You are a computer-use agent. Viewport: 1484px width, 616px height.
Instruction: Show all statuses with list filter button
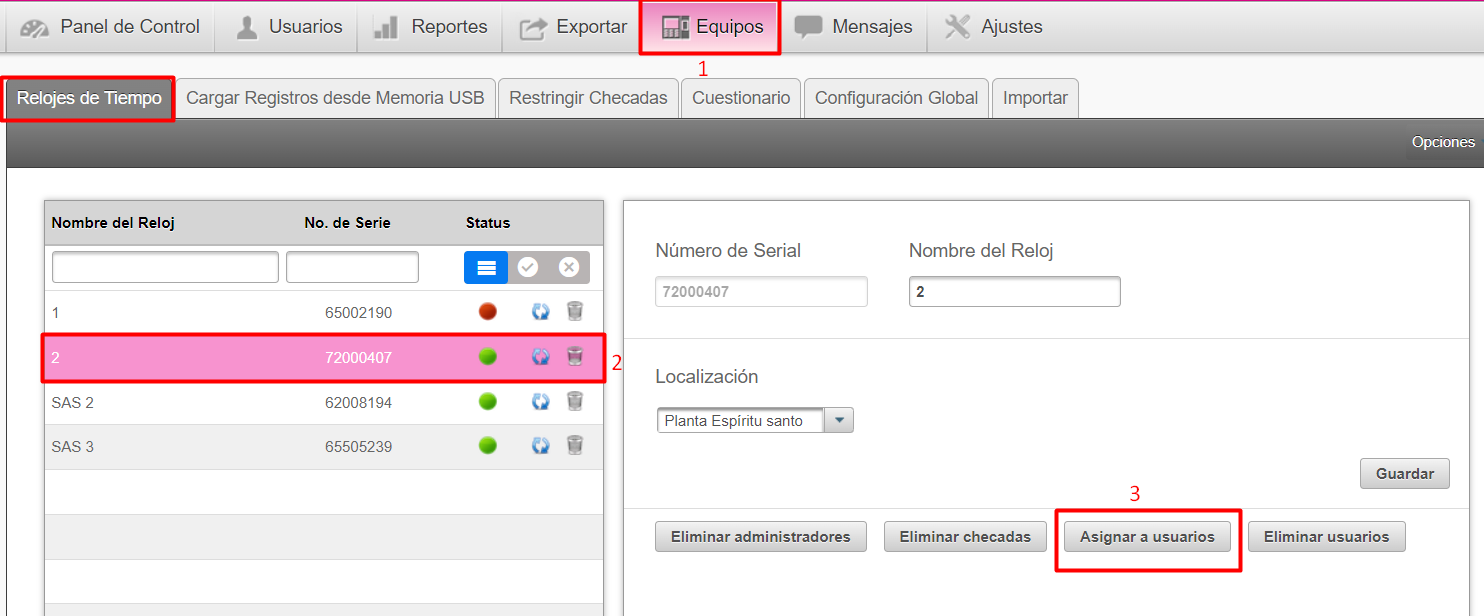tap(486, 268)
